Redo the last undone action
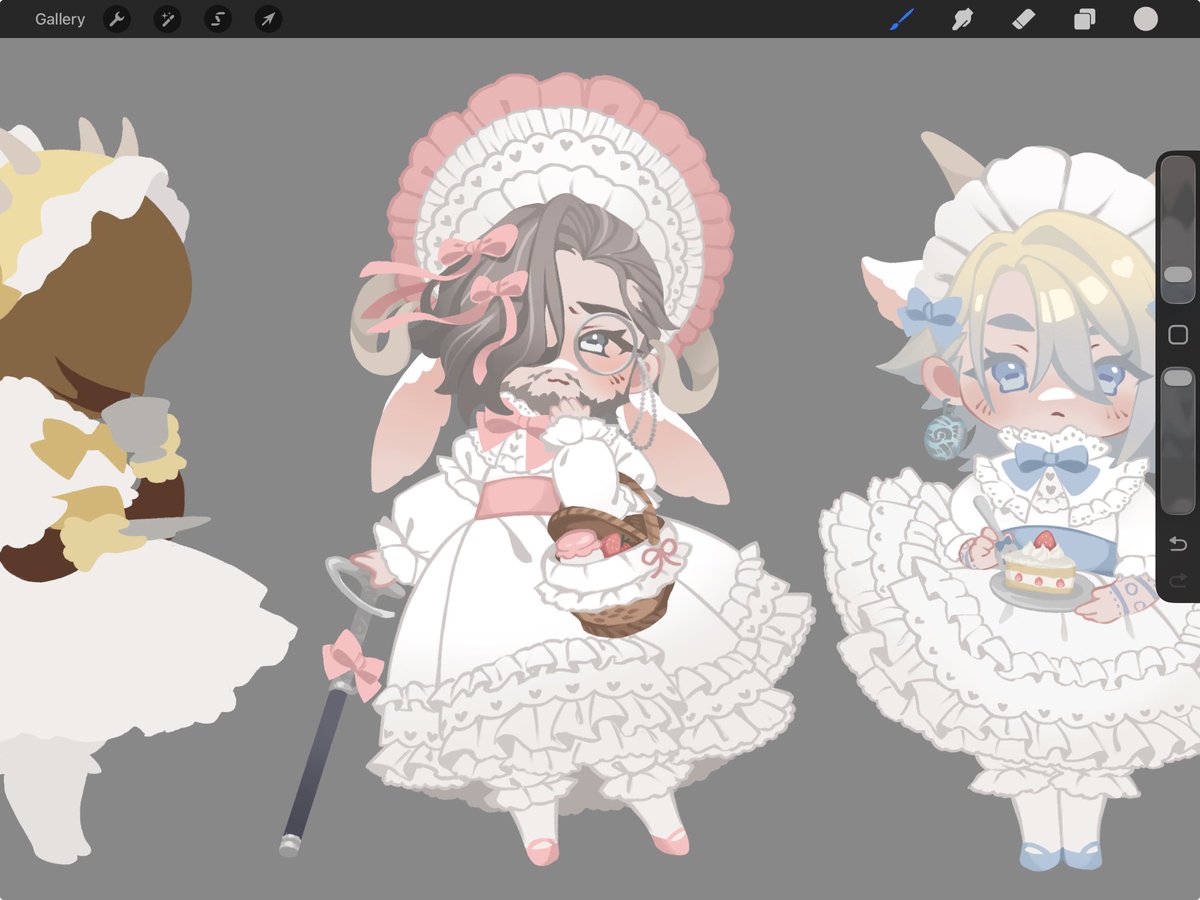 coord(1178,580)
